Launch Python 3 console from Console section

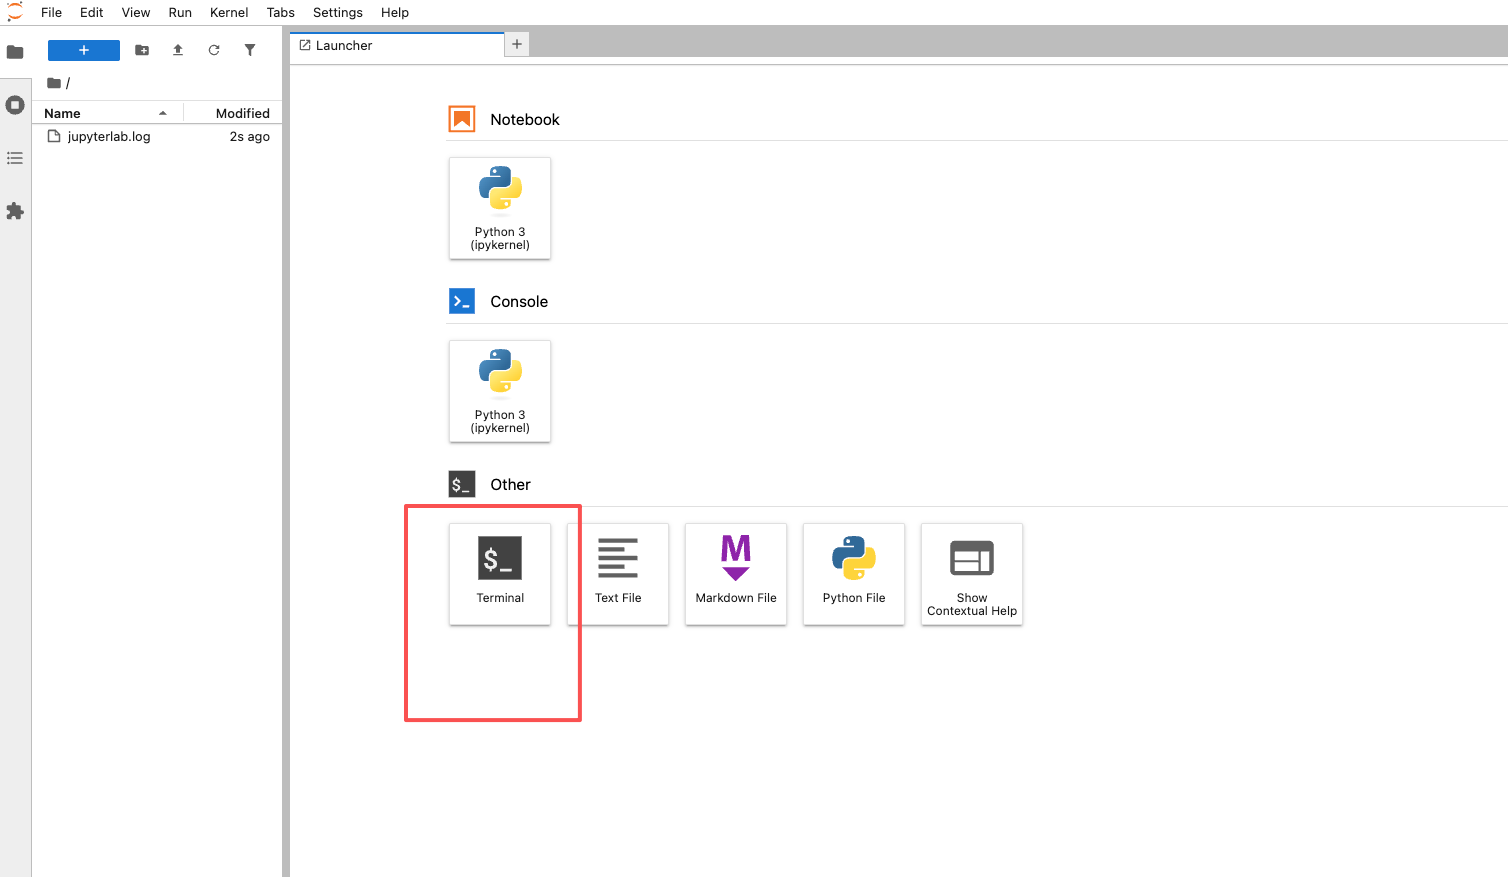click(500, 391)
